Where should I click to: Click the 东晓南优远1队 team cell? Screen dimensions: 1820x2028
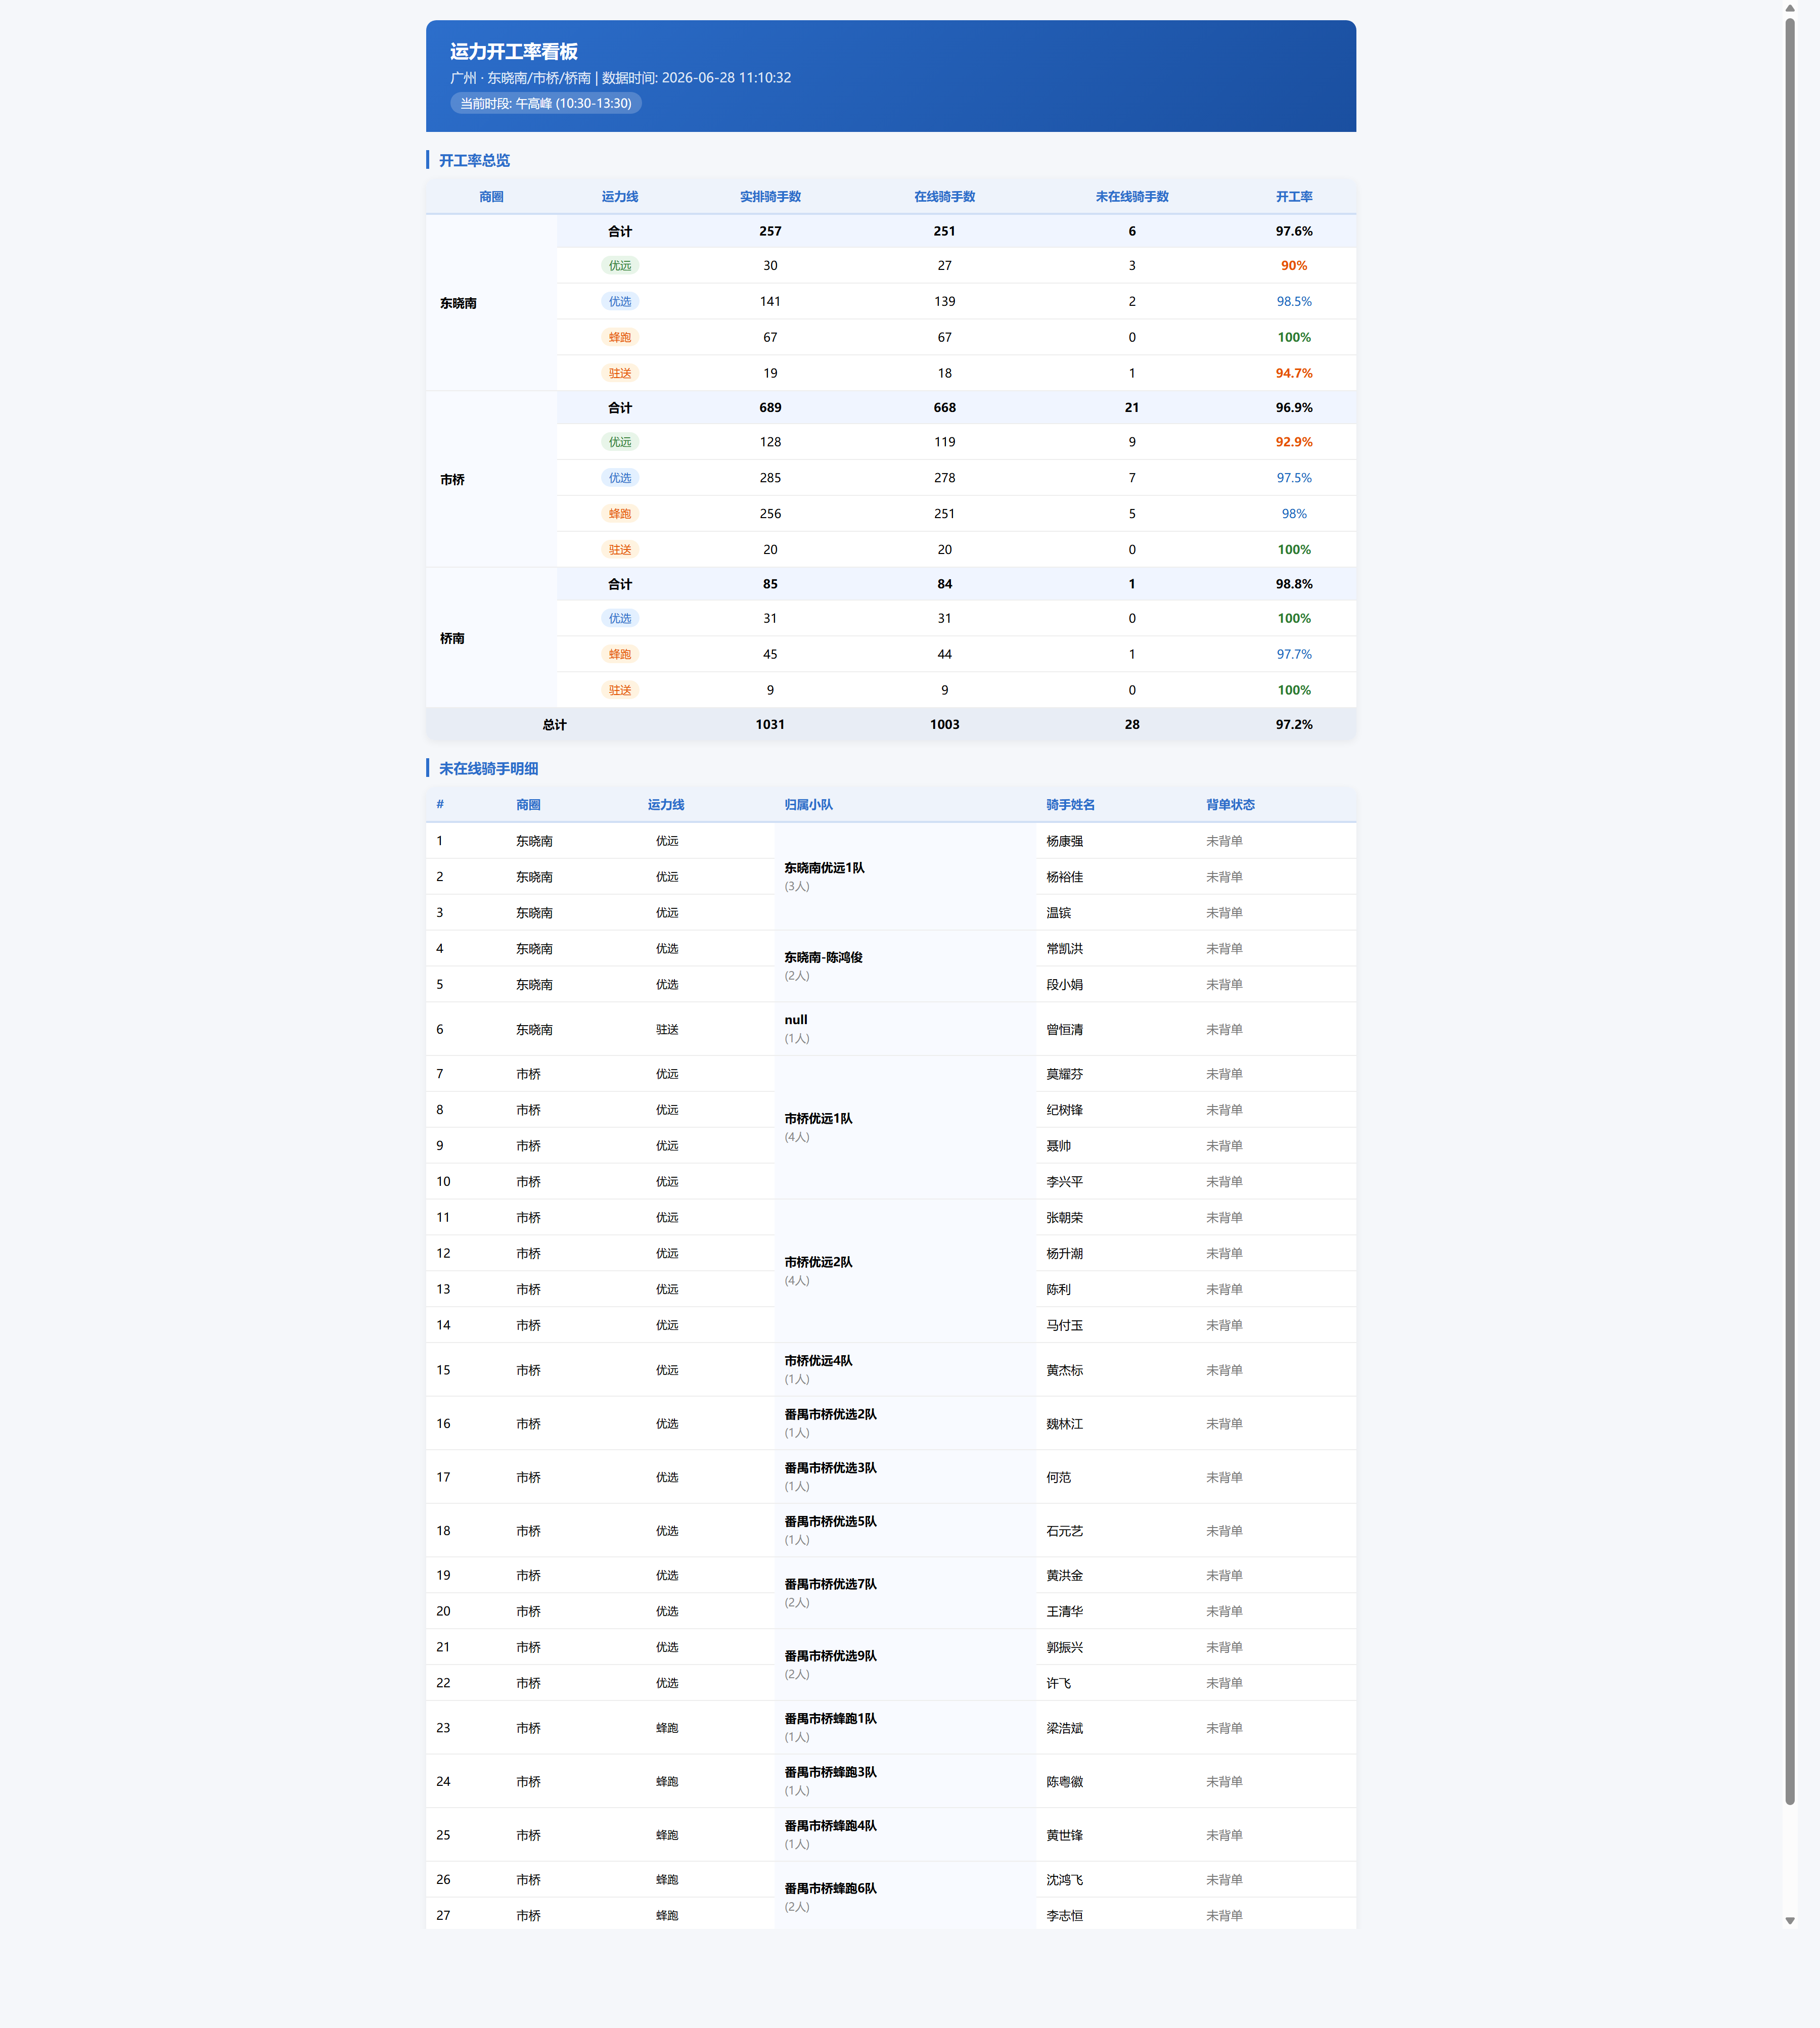(905, 876)
